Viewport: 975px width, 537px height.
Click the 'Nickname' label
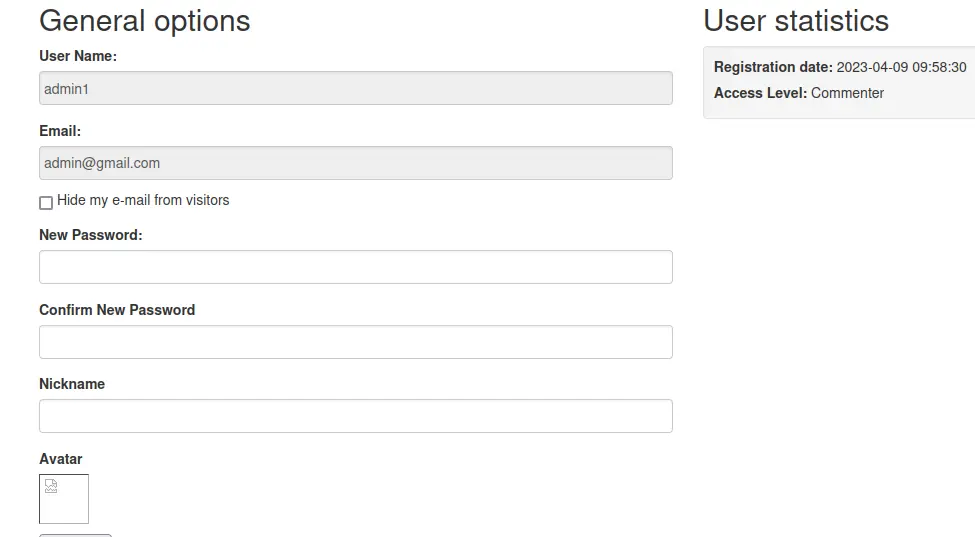coord(72,384)
